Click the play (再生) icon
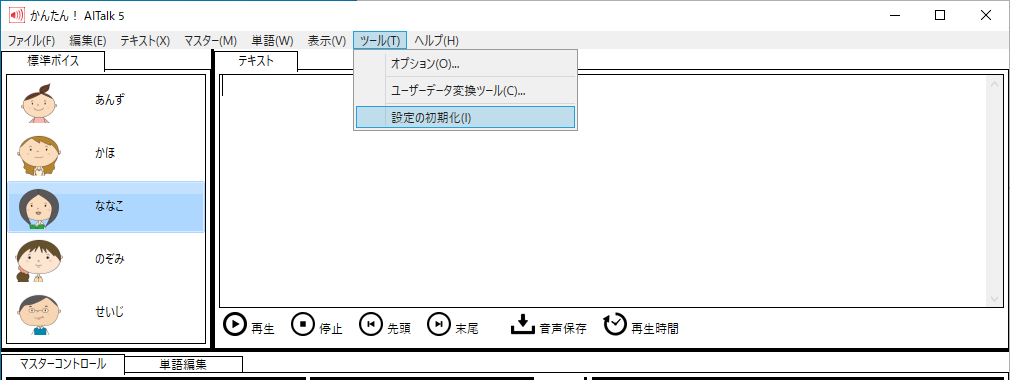 click(234, 324)
